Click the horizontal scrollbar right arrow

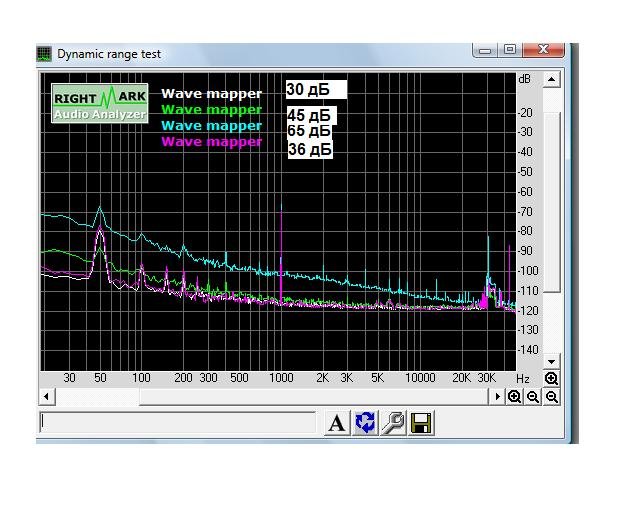coord(497,396)
